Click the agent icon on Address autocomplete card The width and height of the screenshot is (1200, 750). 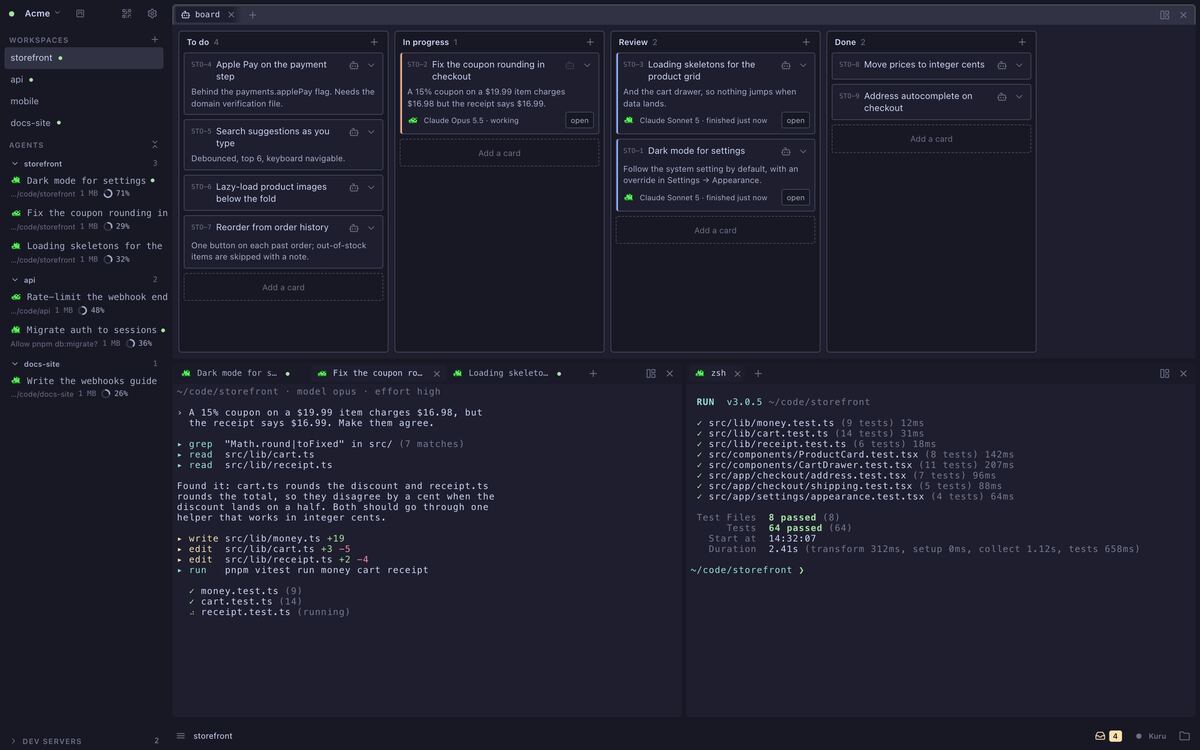pyautogui.click(x=1002, y=97)
